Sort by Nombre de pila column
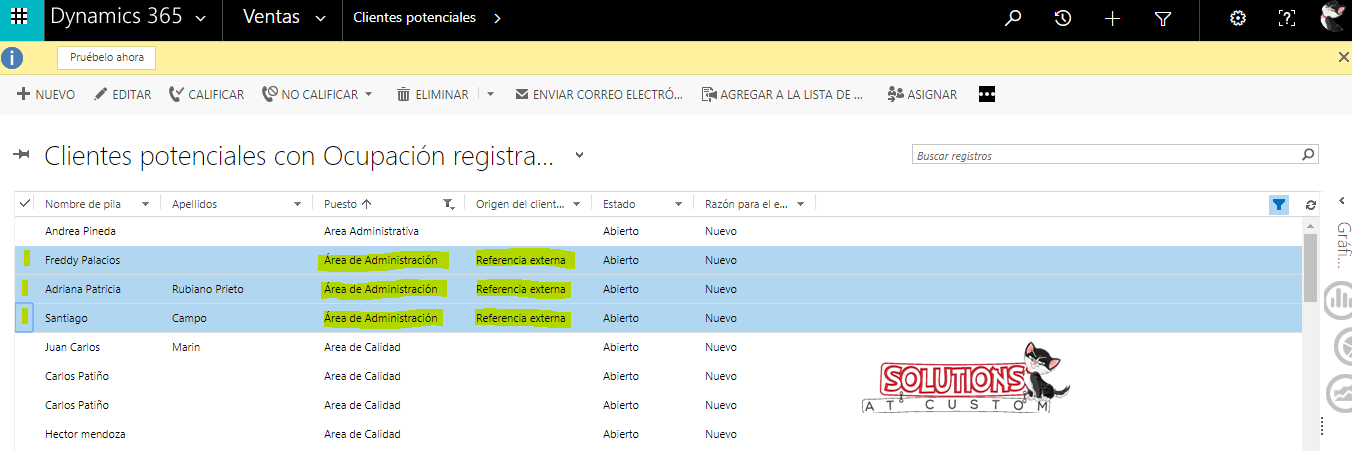Viewport: 1352px width, 451px height. 83,204
